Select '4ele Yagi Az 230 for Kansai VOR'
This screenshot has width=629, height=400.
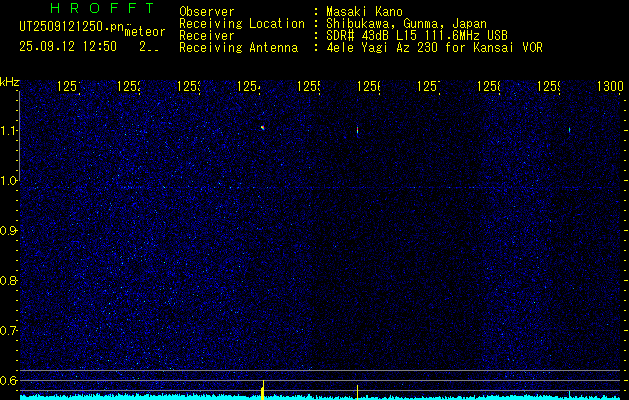pos(434,48)
